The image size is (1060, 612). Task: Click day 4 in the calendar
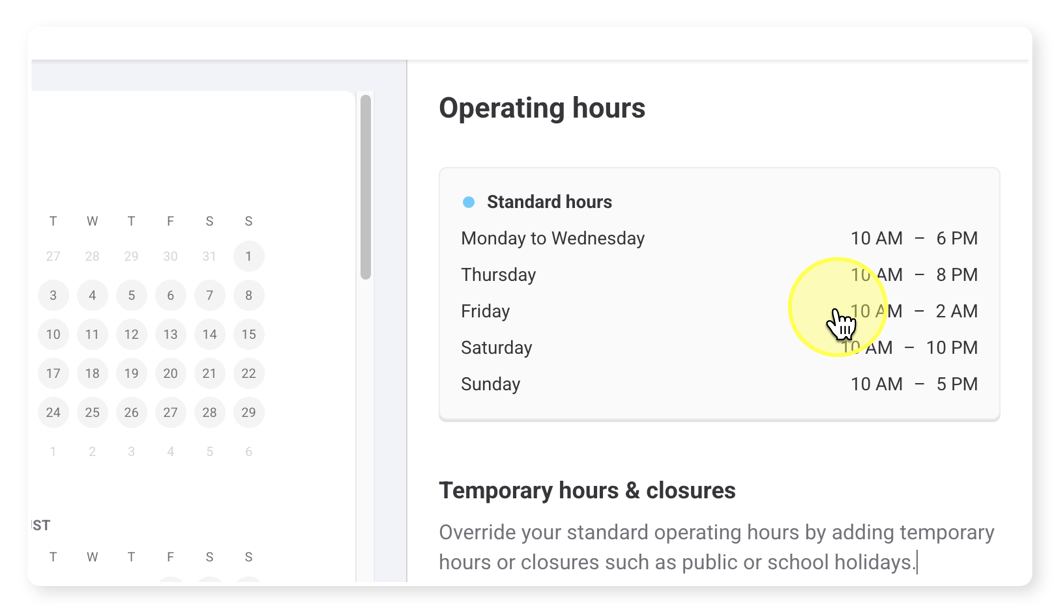(92, 296)
